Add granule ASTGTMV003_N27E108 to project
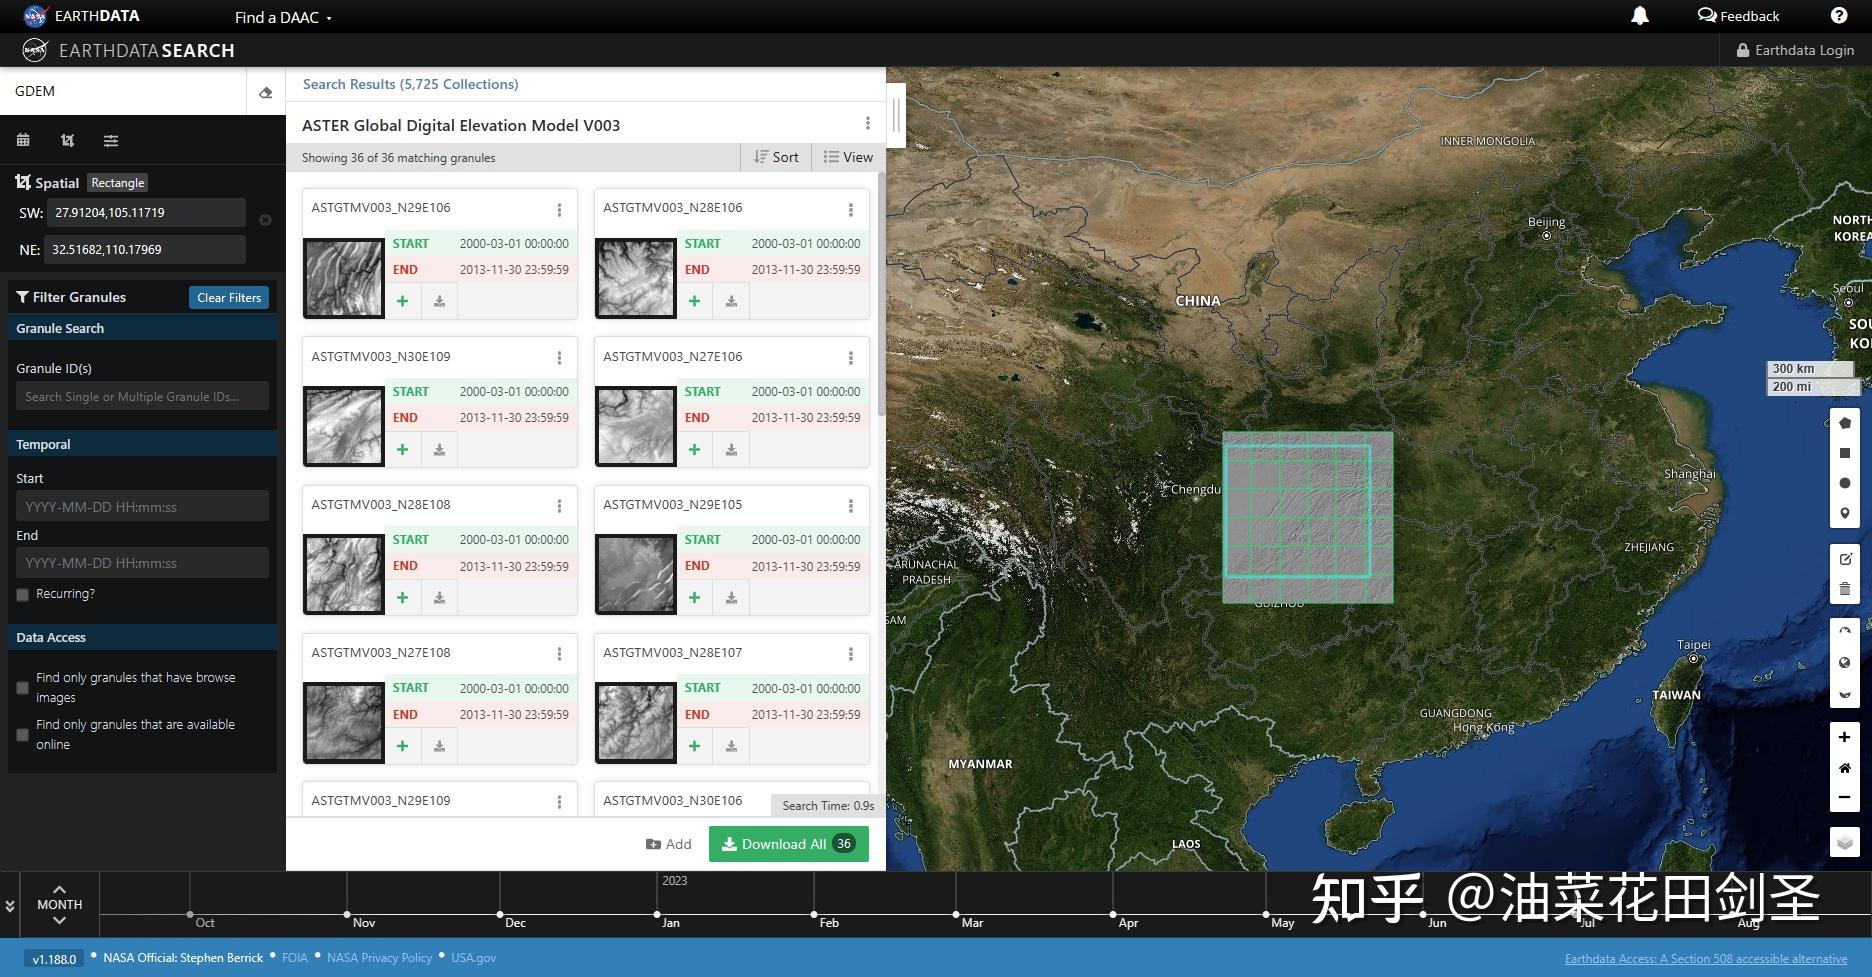This screenshot has width=1872, height=977. pos(402,746)
